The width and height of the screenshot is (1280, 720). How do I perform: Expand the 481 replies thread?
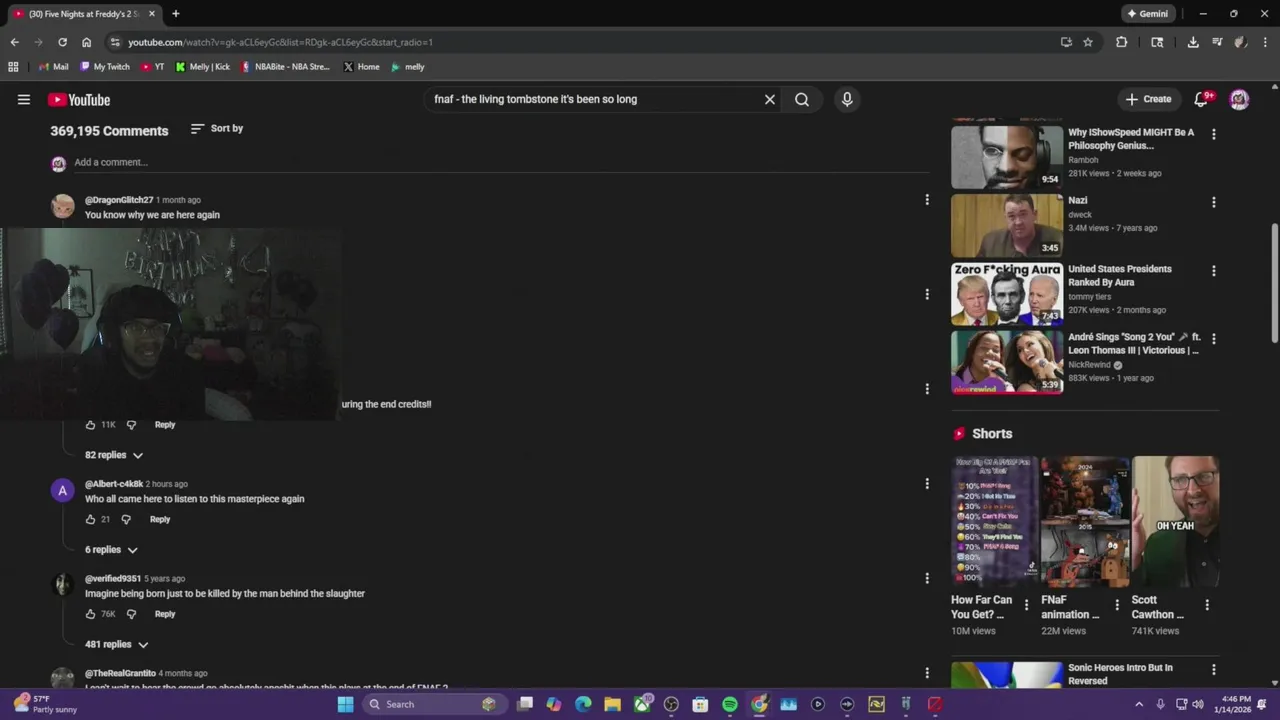116,645
